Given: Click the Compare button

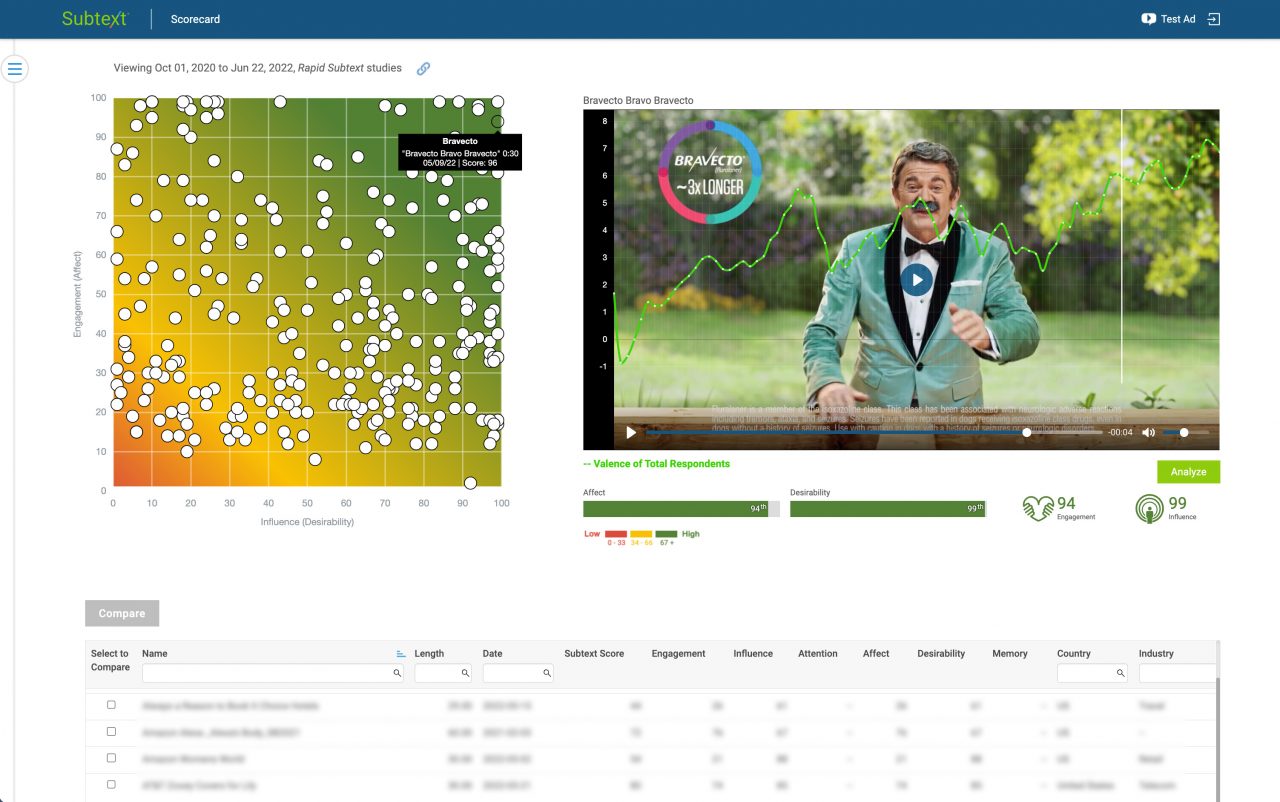Looking at the screenshot, I should pyautogui.click(x=121, y=613).
